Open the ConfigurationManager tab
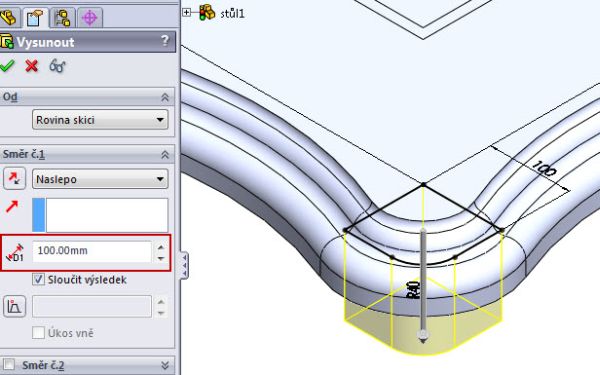600x375 pixels. click(62, 18)
